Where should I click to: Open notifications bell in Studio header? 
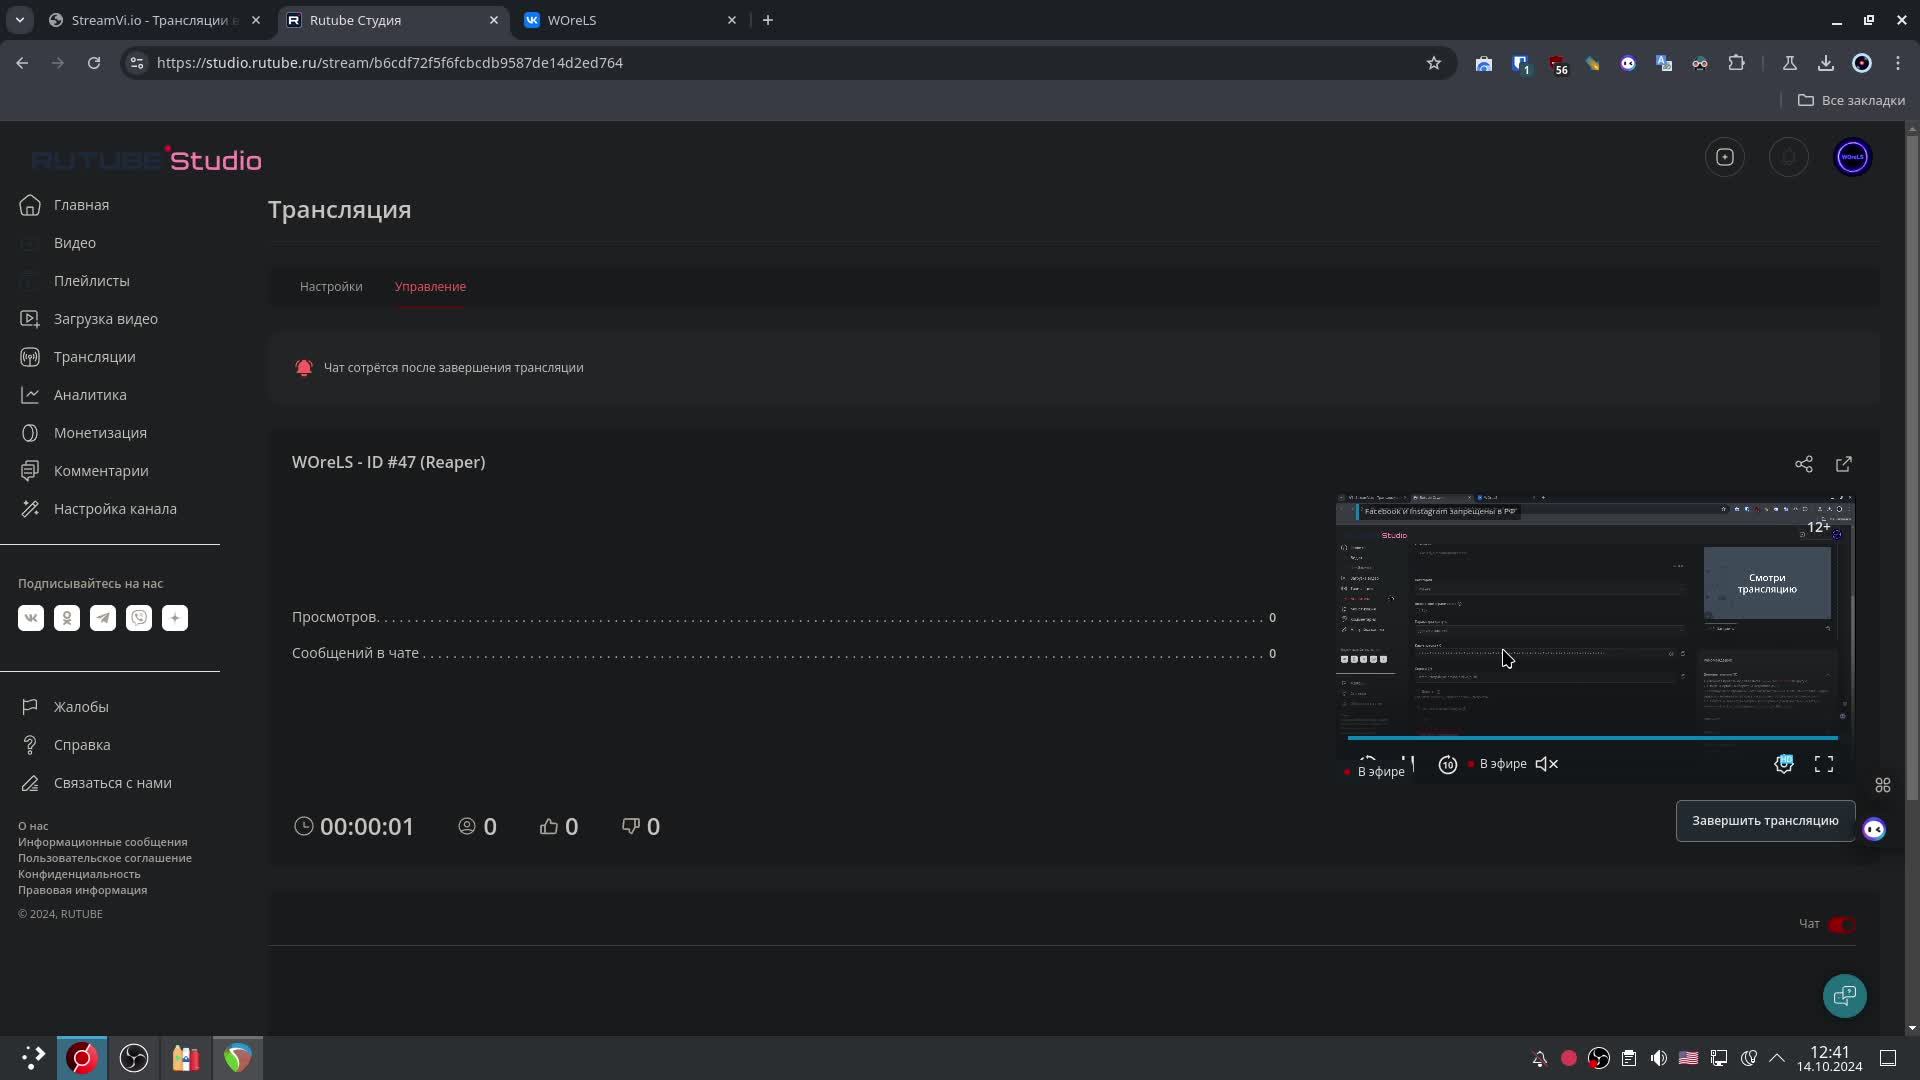tap(1789, 157)
